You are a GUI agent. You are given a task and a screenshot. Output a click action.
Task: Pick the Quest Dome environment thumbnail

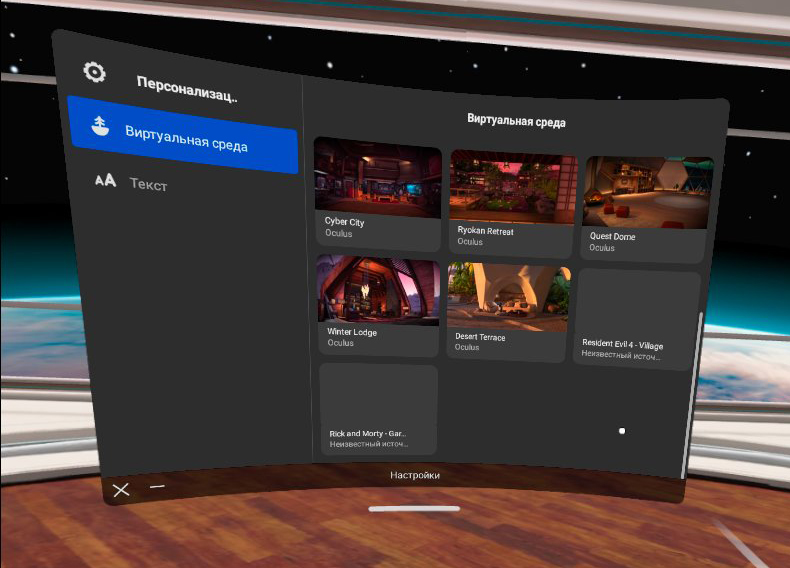tap(647, 192)
